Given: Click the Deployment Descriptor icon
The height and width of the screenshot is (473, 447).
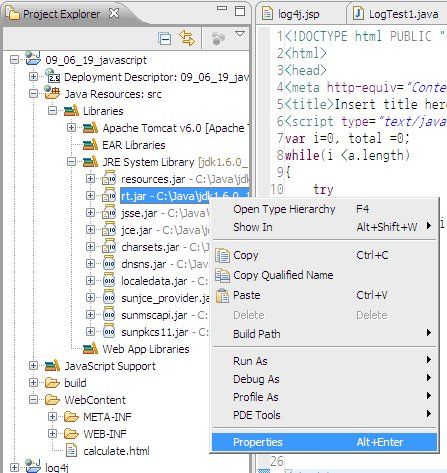Looking at the screenshot, I should [x=52, y=76].
